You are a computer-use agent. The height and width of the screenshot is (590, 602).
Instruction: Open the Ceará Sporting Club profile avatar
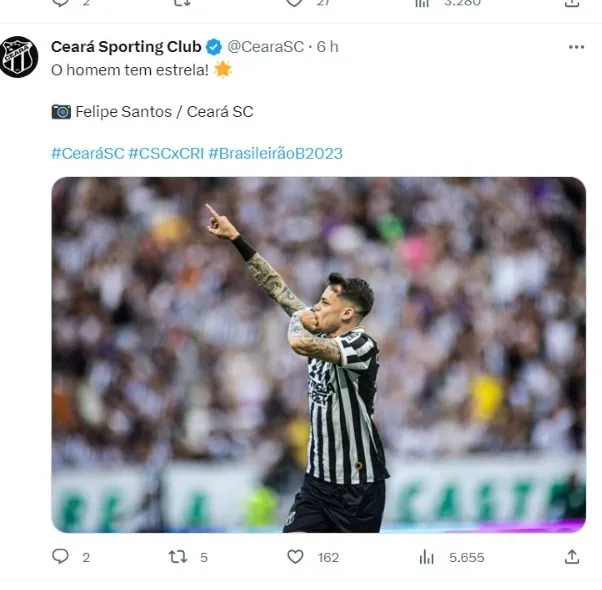[19, 57]
